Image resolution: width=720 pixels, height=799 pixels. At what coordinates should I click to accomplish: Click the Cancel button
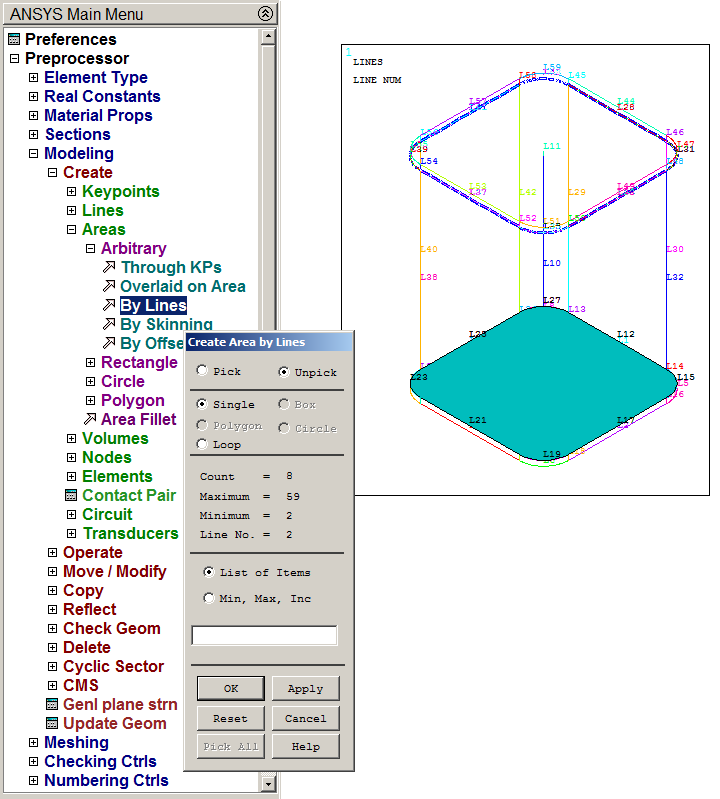(305, 718)
